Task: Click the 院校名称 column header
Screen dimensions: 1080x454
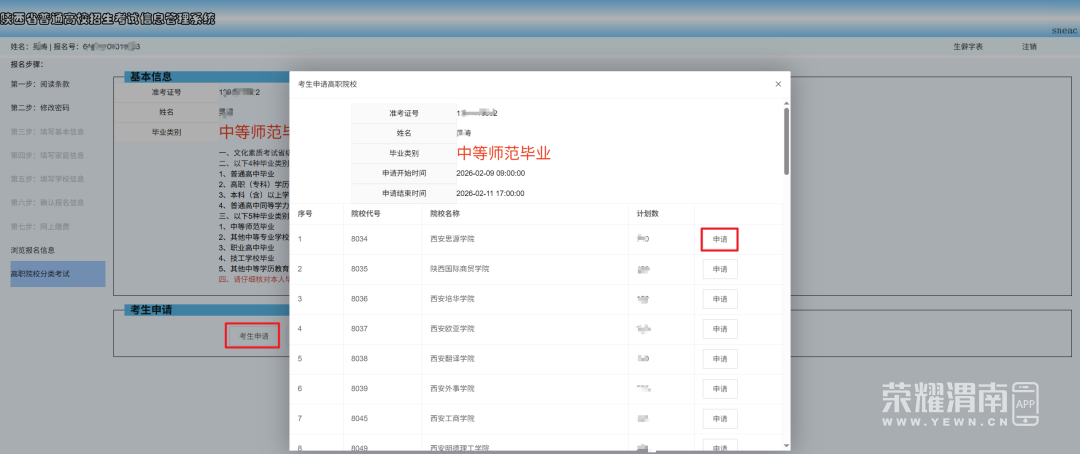Action: point(445,213)
